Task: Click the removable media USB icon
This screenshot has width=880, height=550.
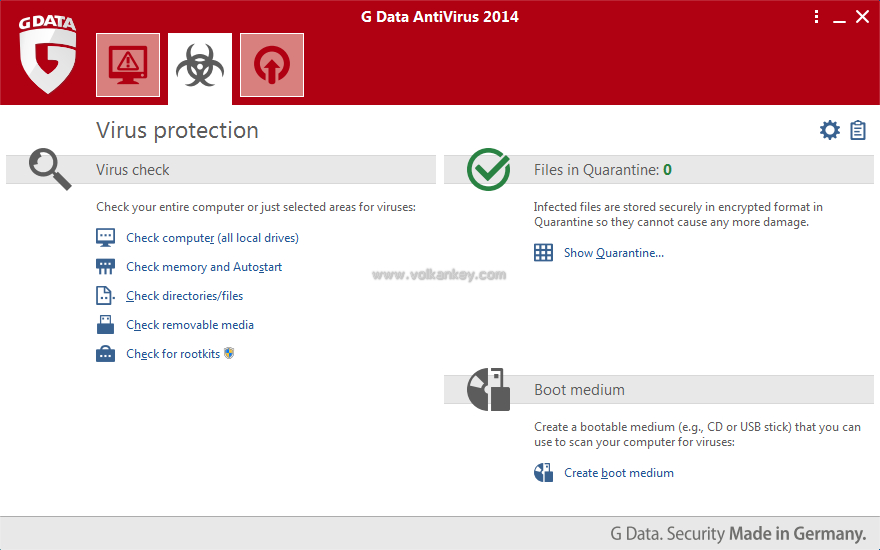Action: pyautogui.click(x=105, y=325)
